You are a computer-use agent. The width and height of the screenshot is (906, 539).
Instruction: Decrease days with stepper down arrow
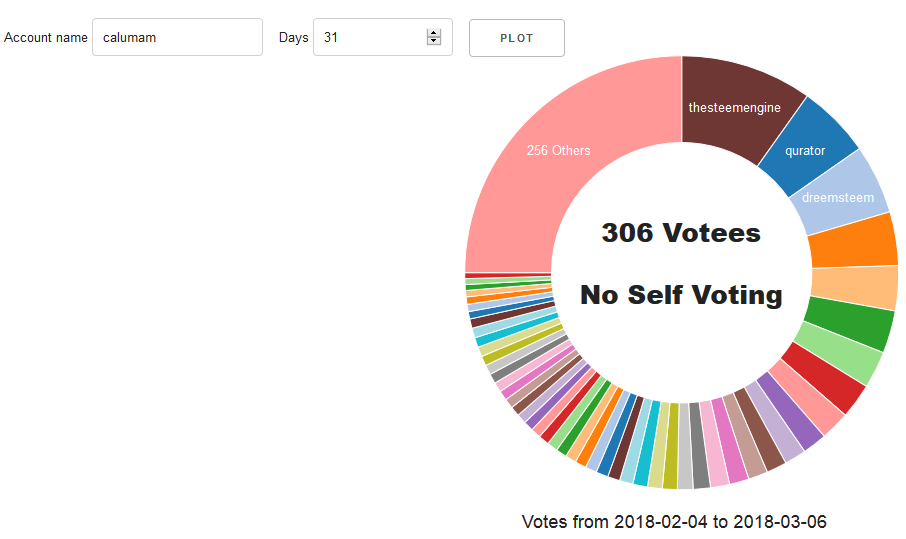[x=434, y=42]
